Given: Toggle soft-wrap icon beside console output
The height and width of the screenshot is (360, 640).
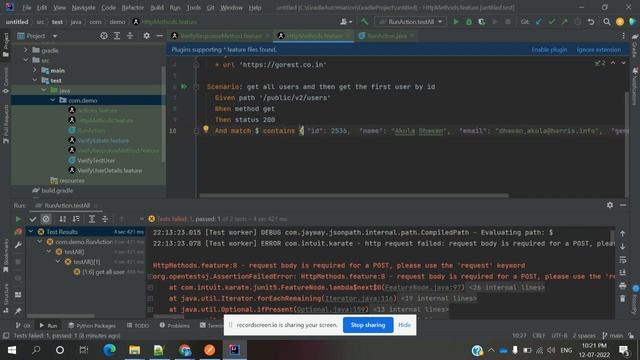Looking at the screenshot, I should (x=622, y=260).
